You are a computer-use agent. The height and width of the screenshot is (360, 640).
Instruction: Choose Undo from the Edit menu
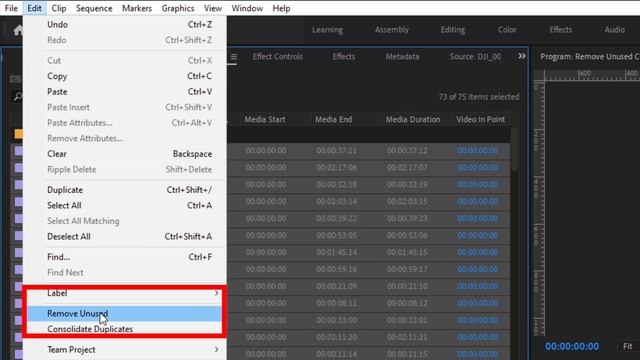tap(124, 24)
